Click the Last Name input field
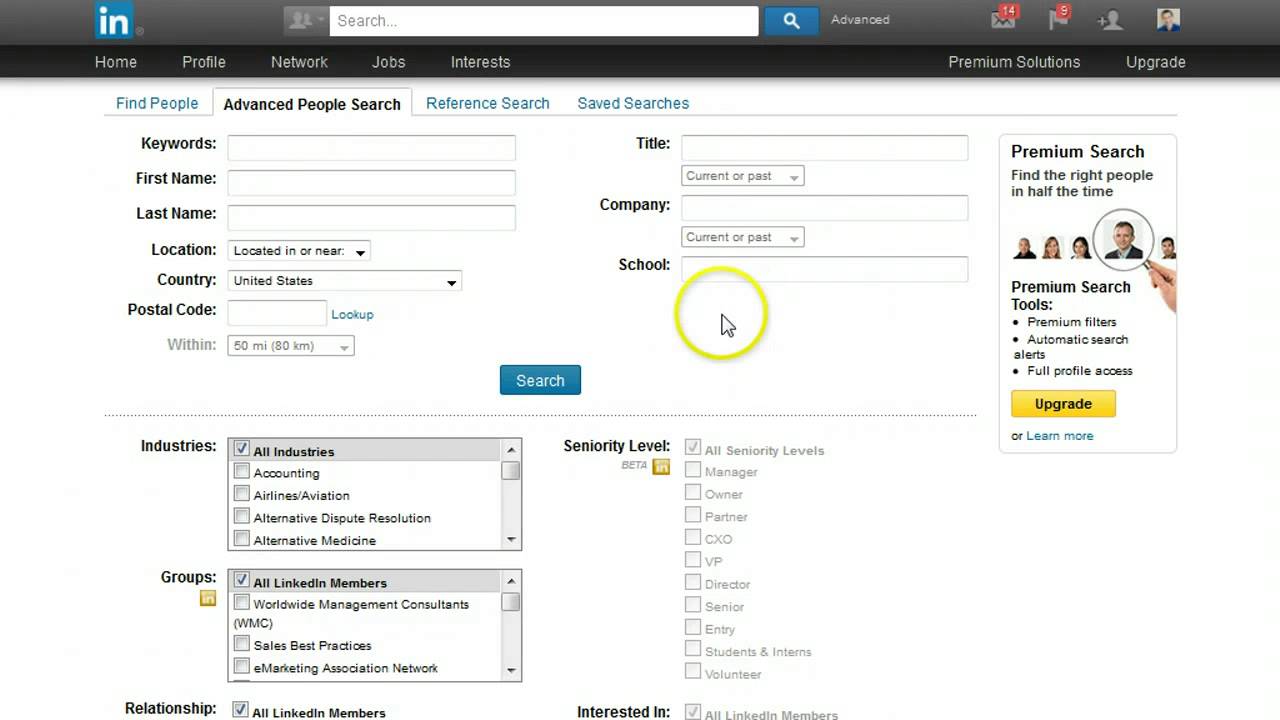This screenshot has height=720, width=1280. tap(371, 218)
